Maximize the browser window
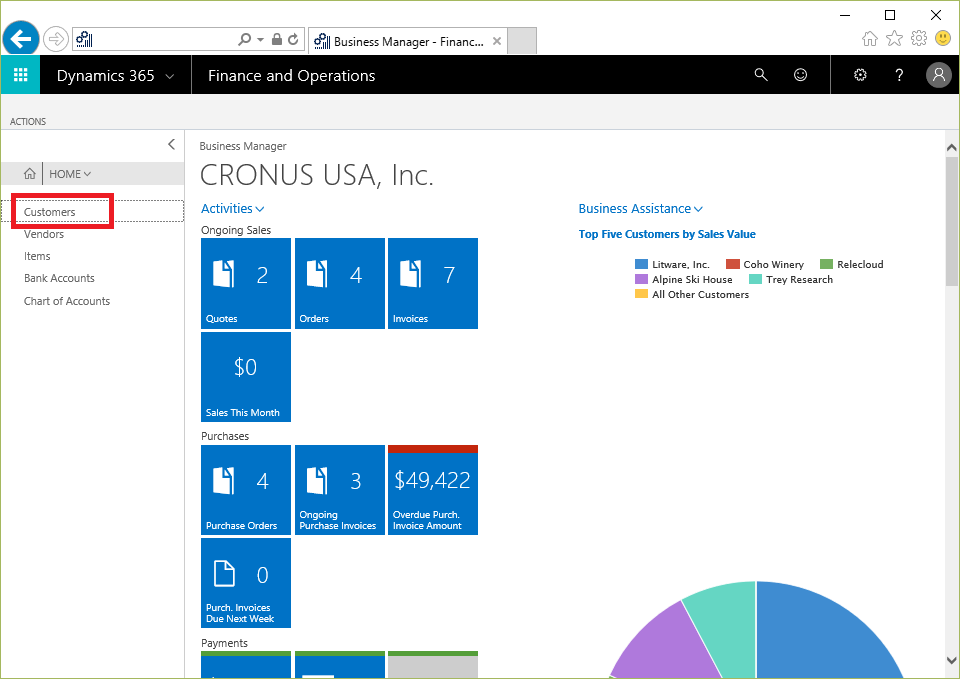Screen dimensions: 960x679 pyautogui.click(x=890, y=15)
